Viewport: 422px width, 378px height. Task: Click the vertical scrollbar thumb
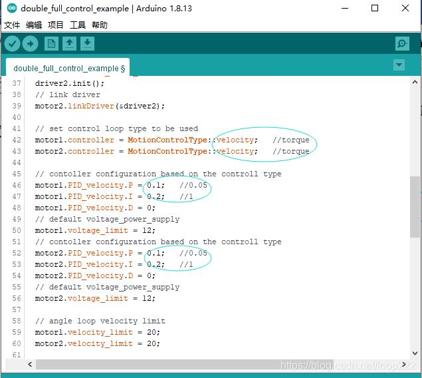[x=415, y=207]
